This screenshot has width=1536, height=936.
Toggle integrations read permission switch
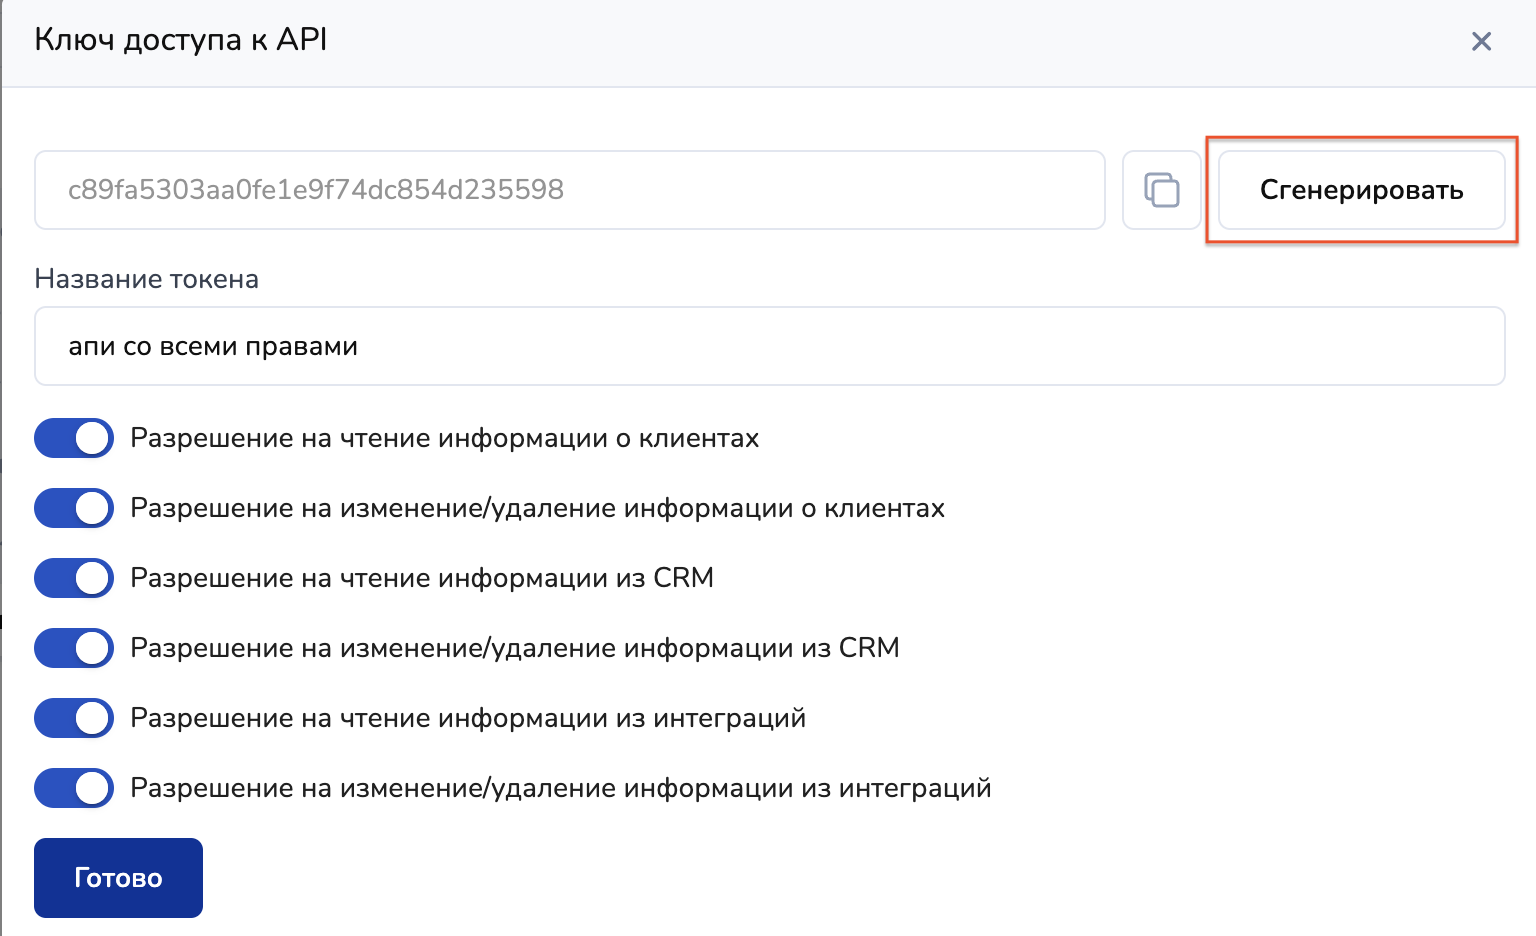click(74, 718)
